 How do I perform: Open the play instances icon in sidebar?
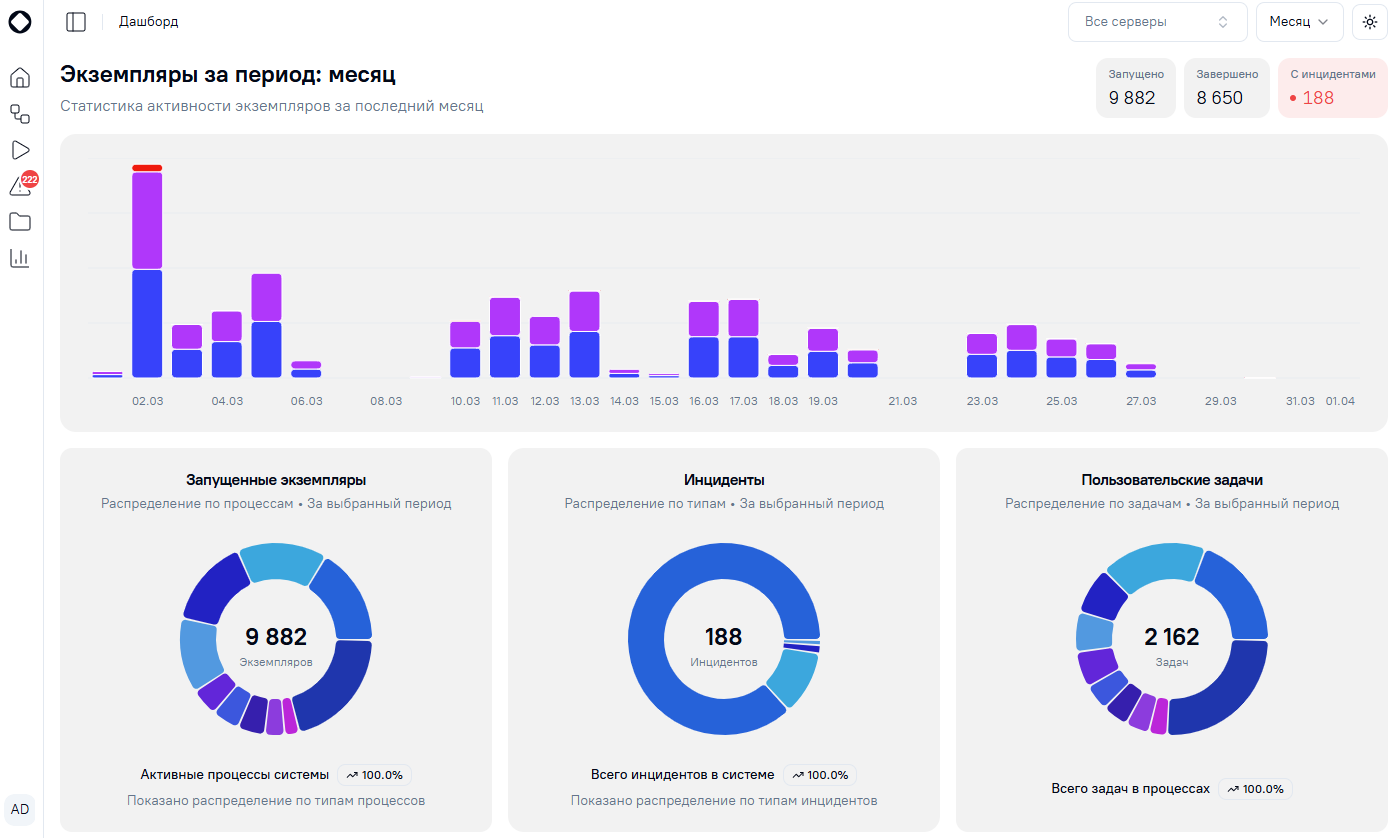(20, 150)
